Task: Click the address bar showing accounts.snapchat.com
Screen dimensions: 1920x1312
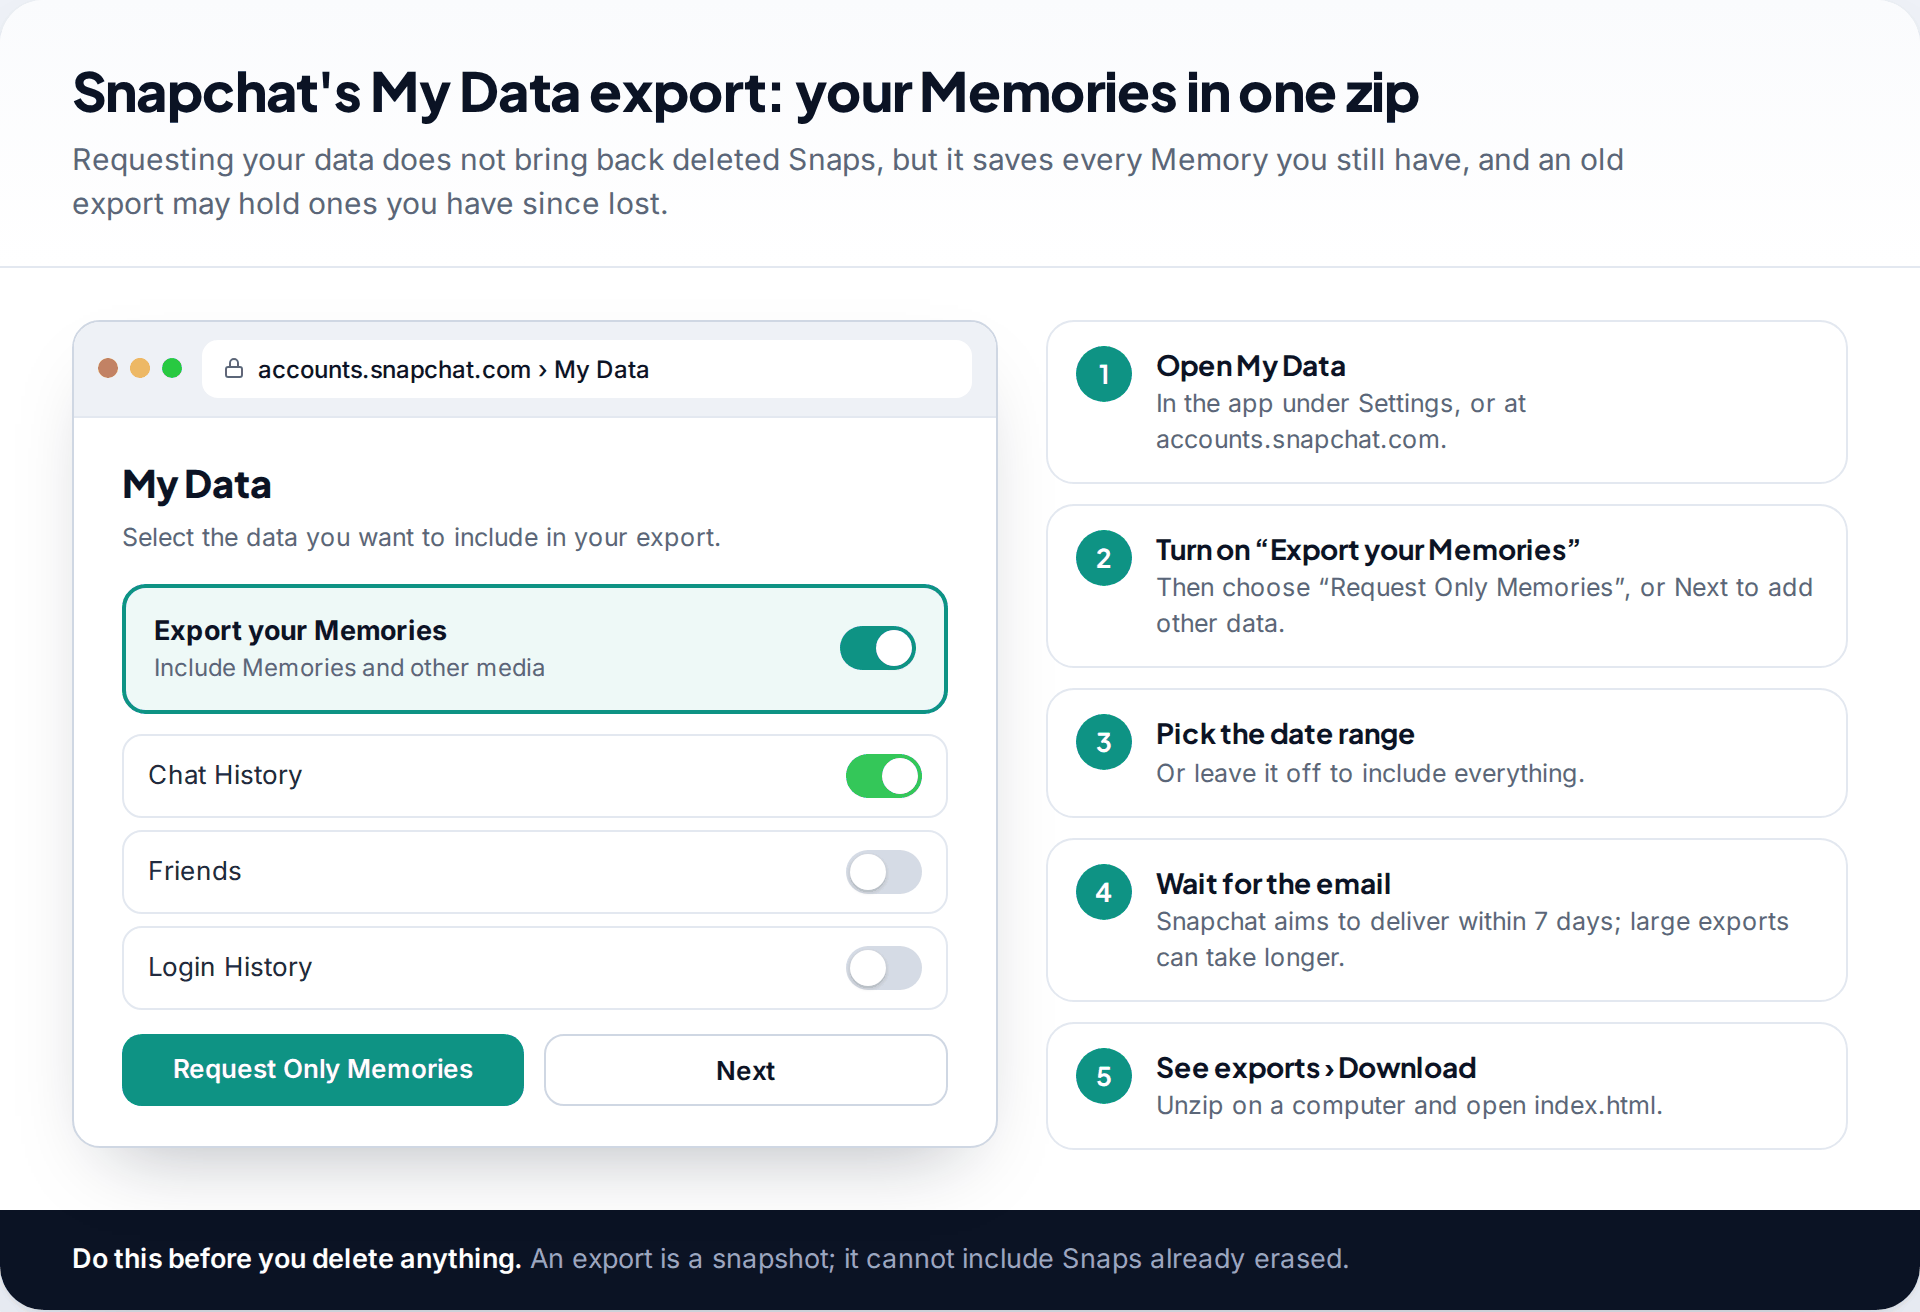Action: tap(587, 369)
